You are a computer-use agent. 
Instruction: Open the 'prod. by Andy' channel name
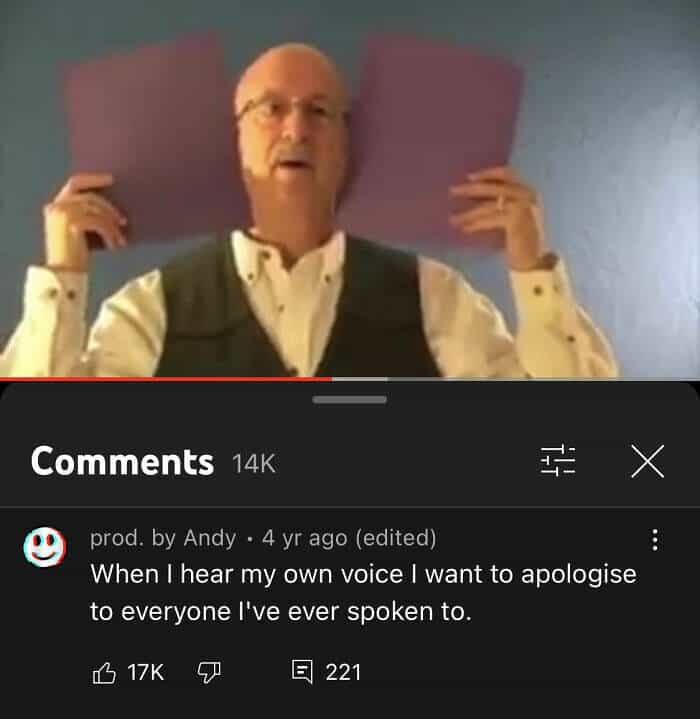point(163,538)
